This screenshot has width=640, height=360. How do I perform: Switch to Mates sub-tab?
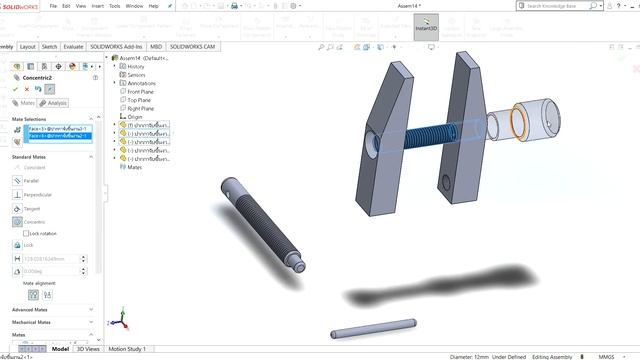point(24,103)
